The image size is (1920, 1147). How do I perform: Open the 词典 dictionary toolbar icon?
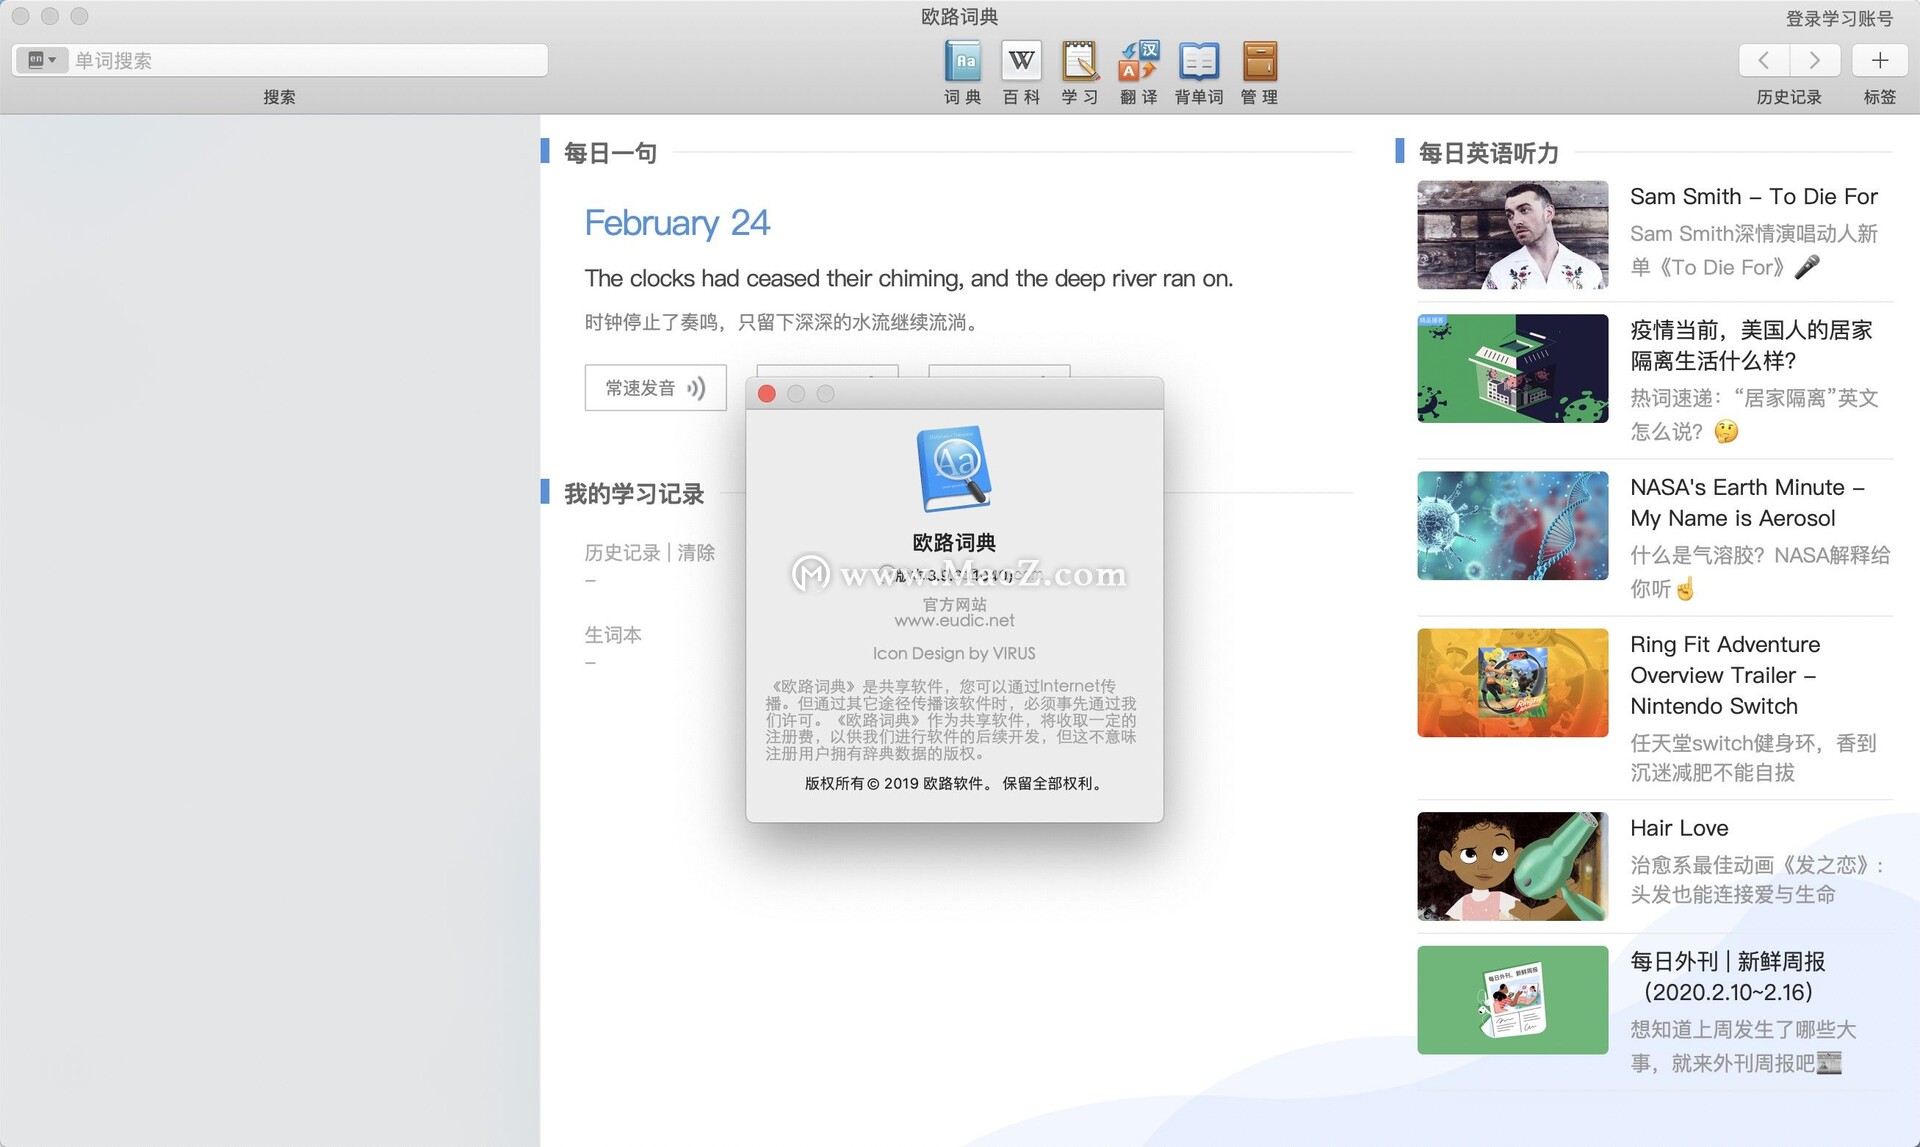(x=963, y=72)
